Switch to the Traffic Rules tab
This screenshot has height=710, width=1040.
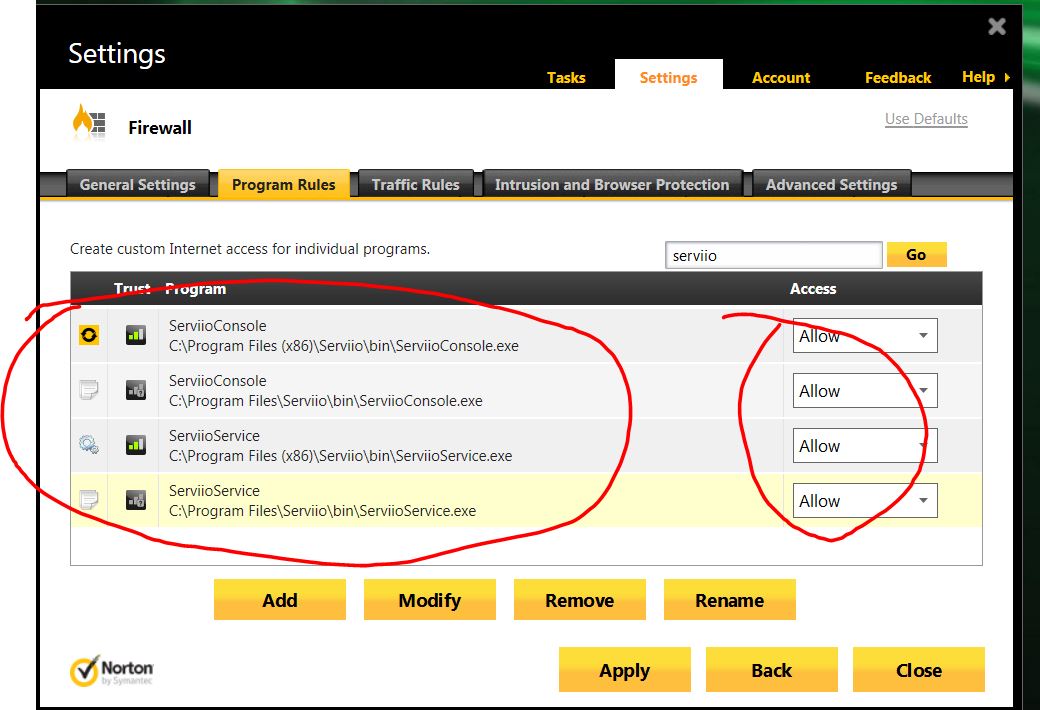pos(415,184)
